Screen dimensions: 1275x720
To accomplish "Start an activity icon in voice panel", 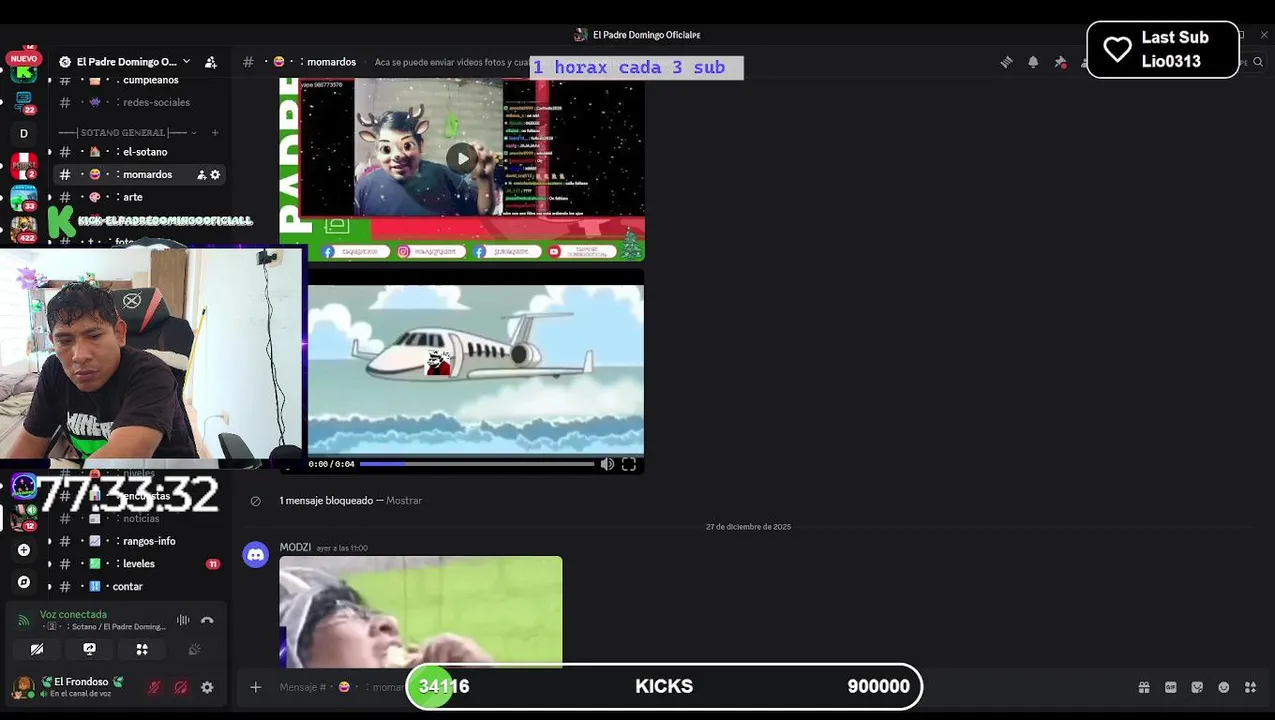I will click(x=142, y=649).
